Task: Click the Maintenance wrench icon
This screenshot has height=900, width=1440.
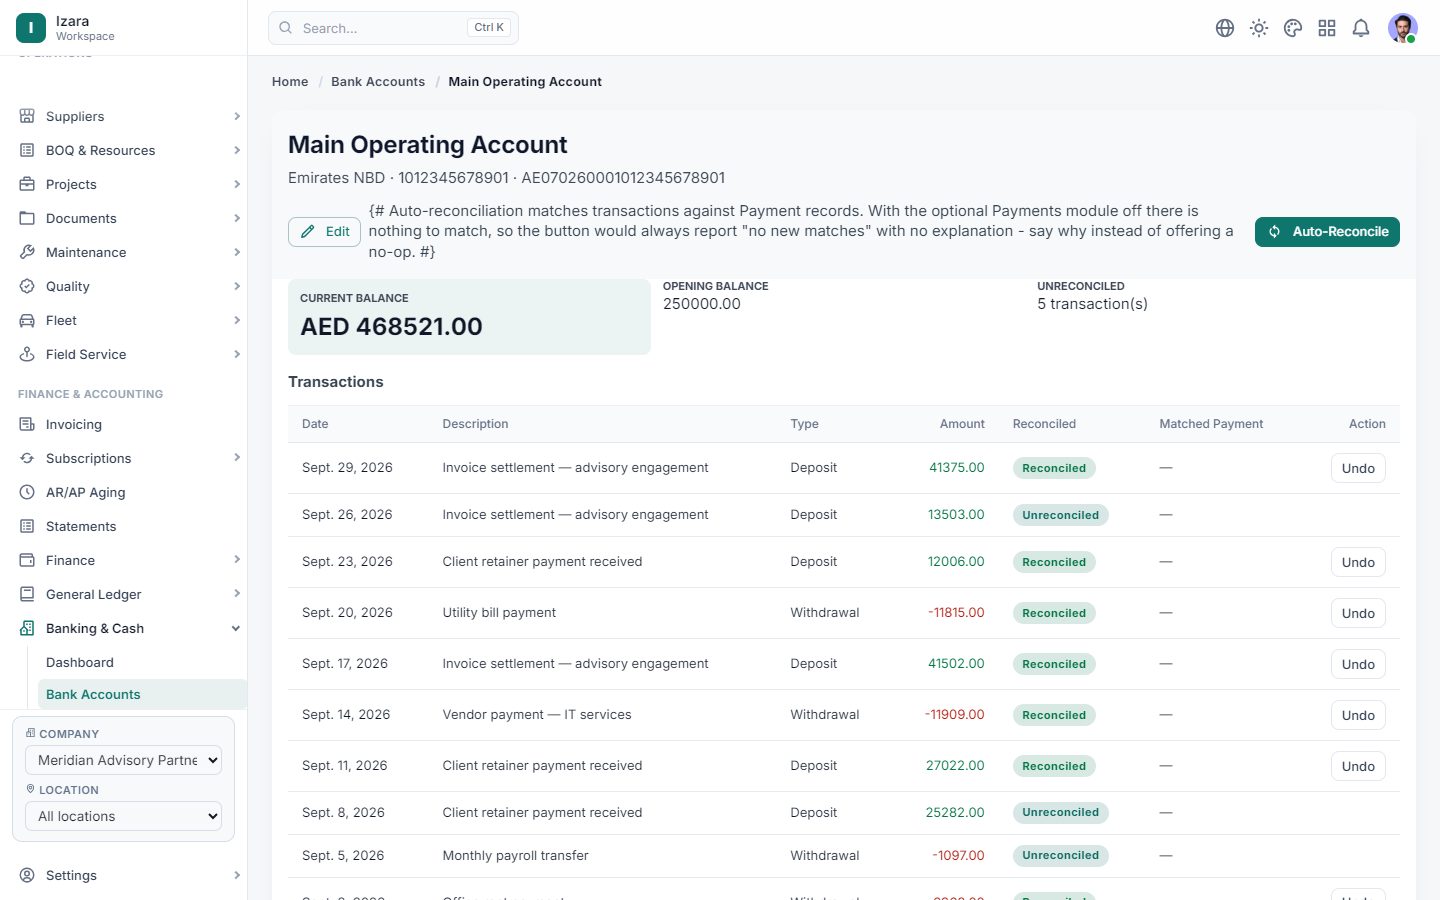Action: [x=27, y=252]
